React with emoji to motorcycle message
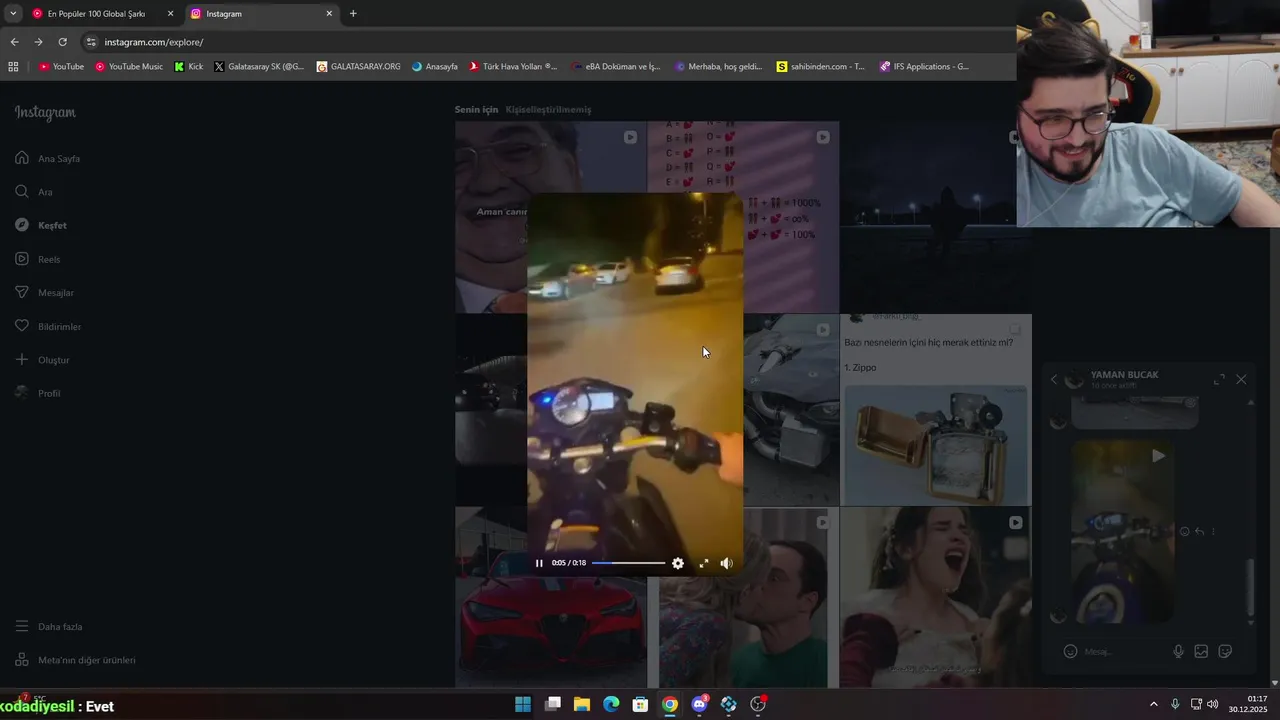1280x720 pixels. click(1185, 532)
